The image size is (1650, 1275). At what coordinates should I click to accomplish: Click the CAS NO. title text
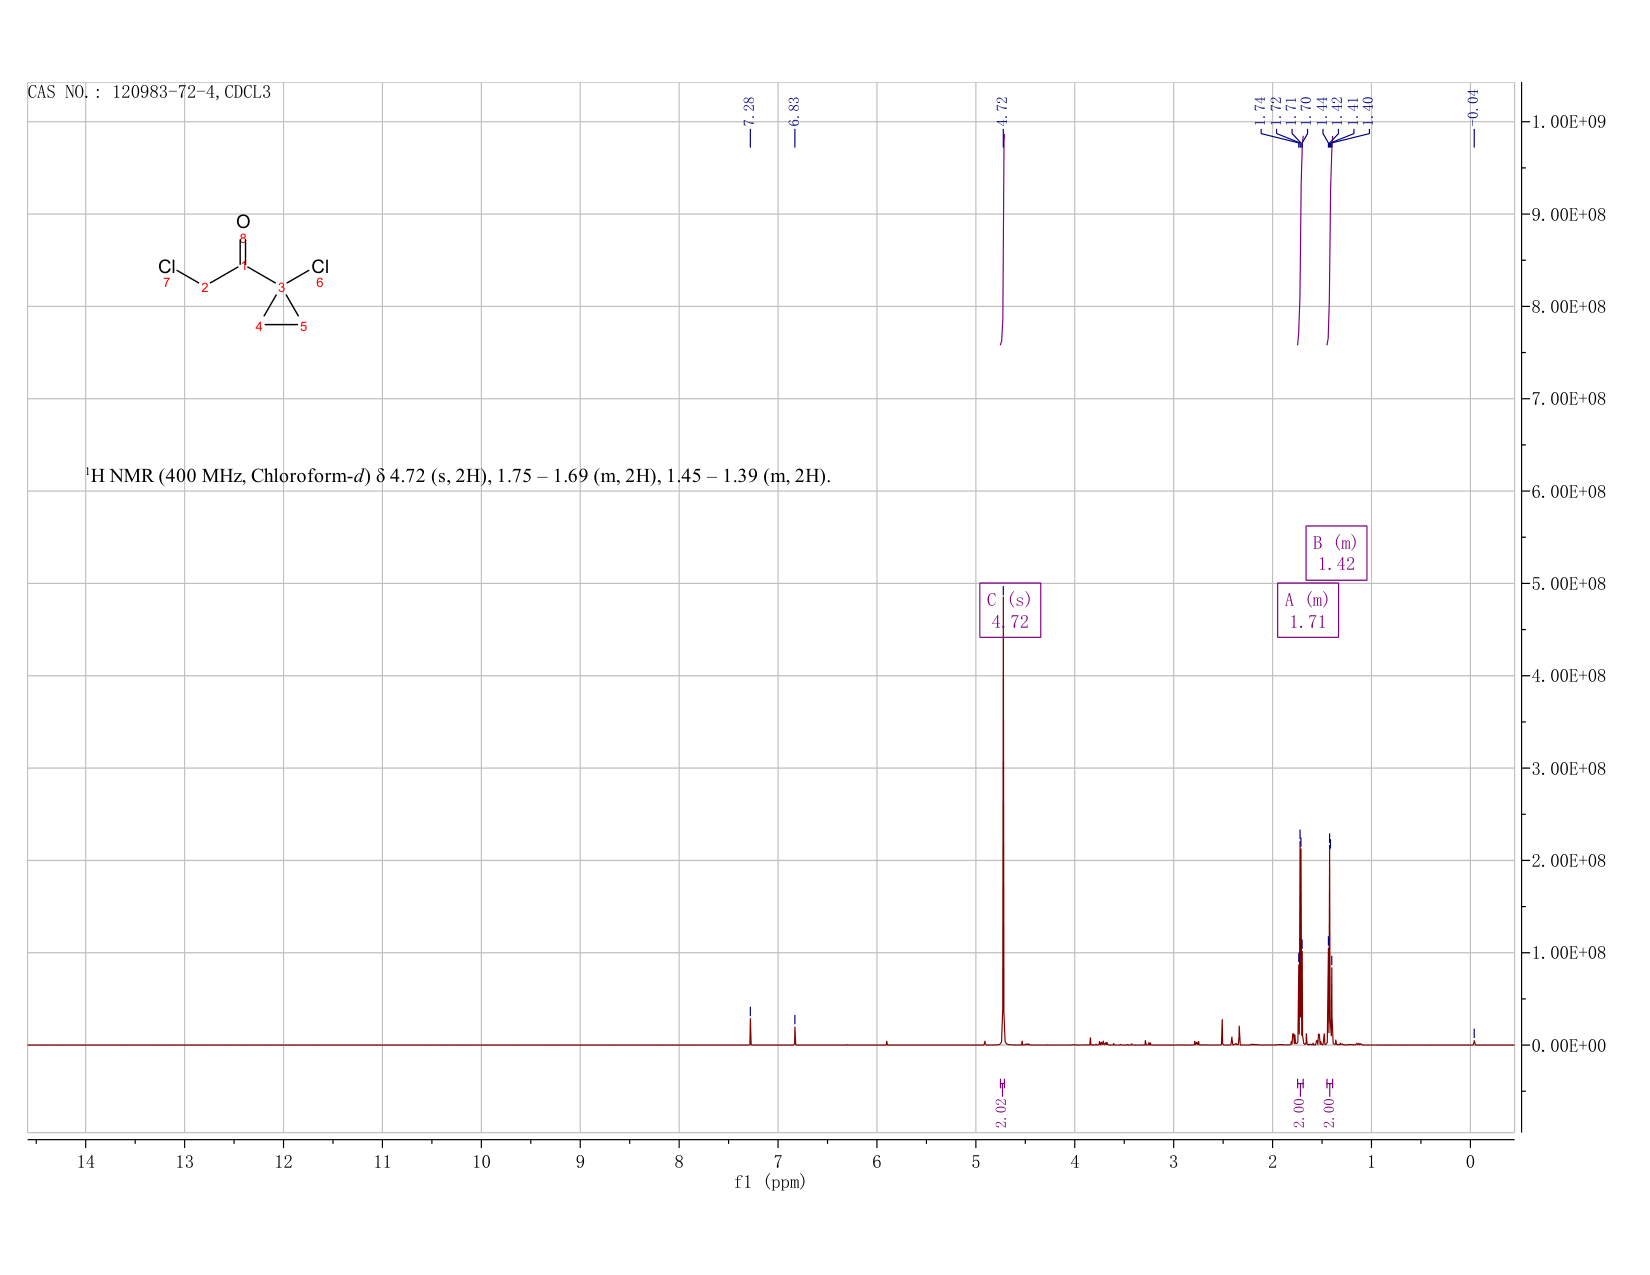(x=149, y=92)
